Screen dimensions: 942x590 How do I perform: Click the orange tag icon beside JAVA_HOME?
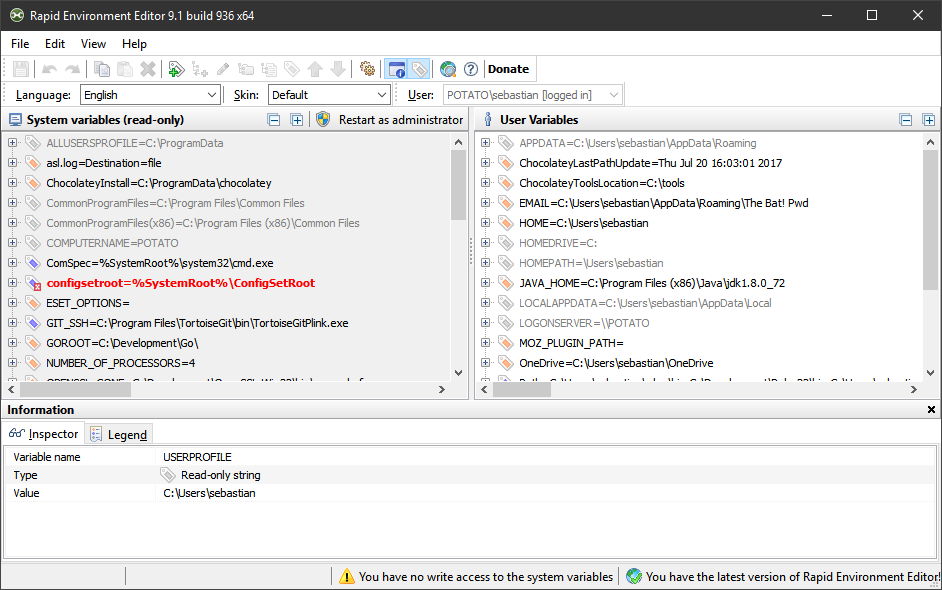pos(506,283)
